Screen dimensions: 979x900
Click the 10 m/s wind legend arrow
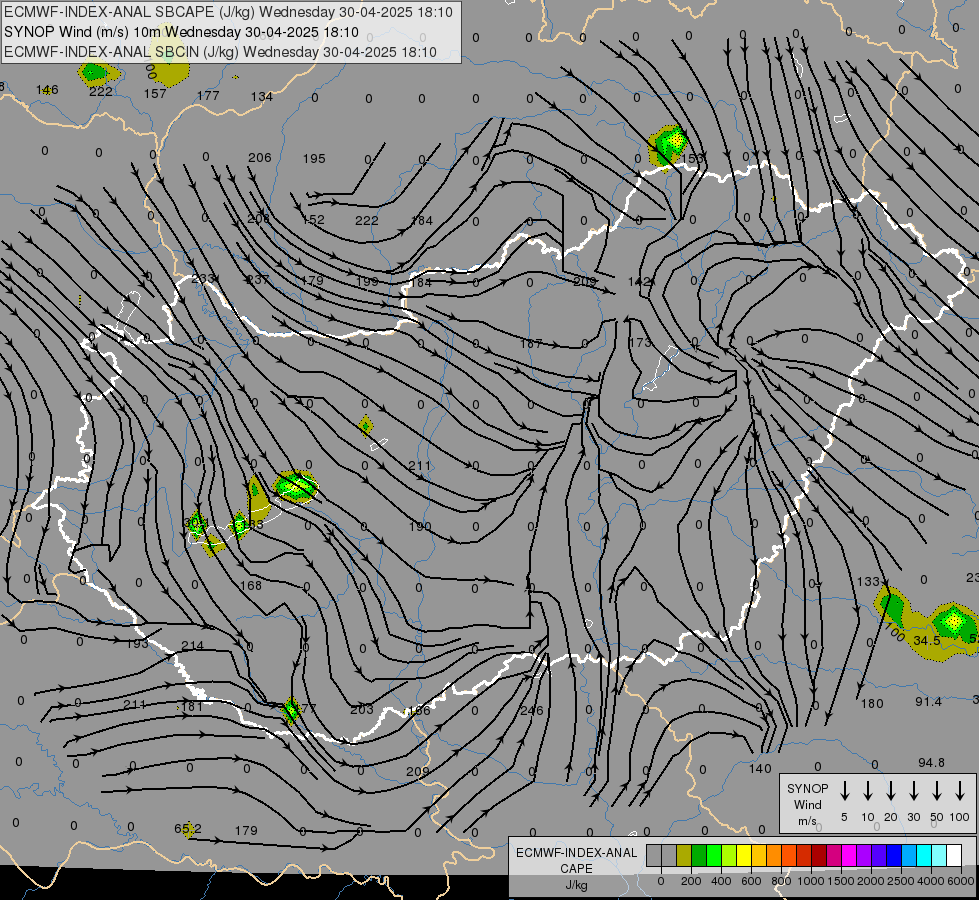[868, 791]
